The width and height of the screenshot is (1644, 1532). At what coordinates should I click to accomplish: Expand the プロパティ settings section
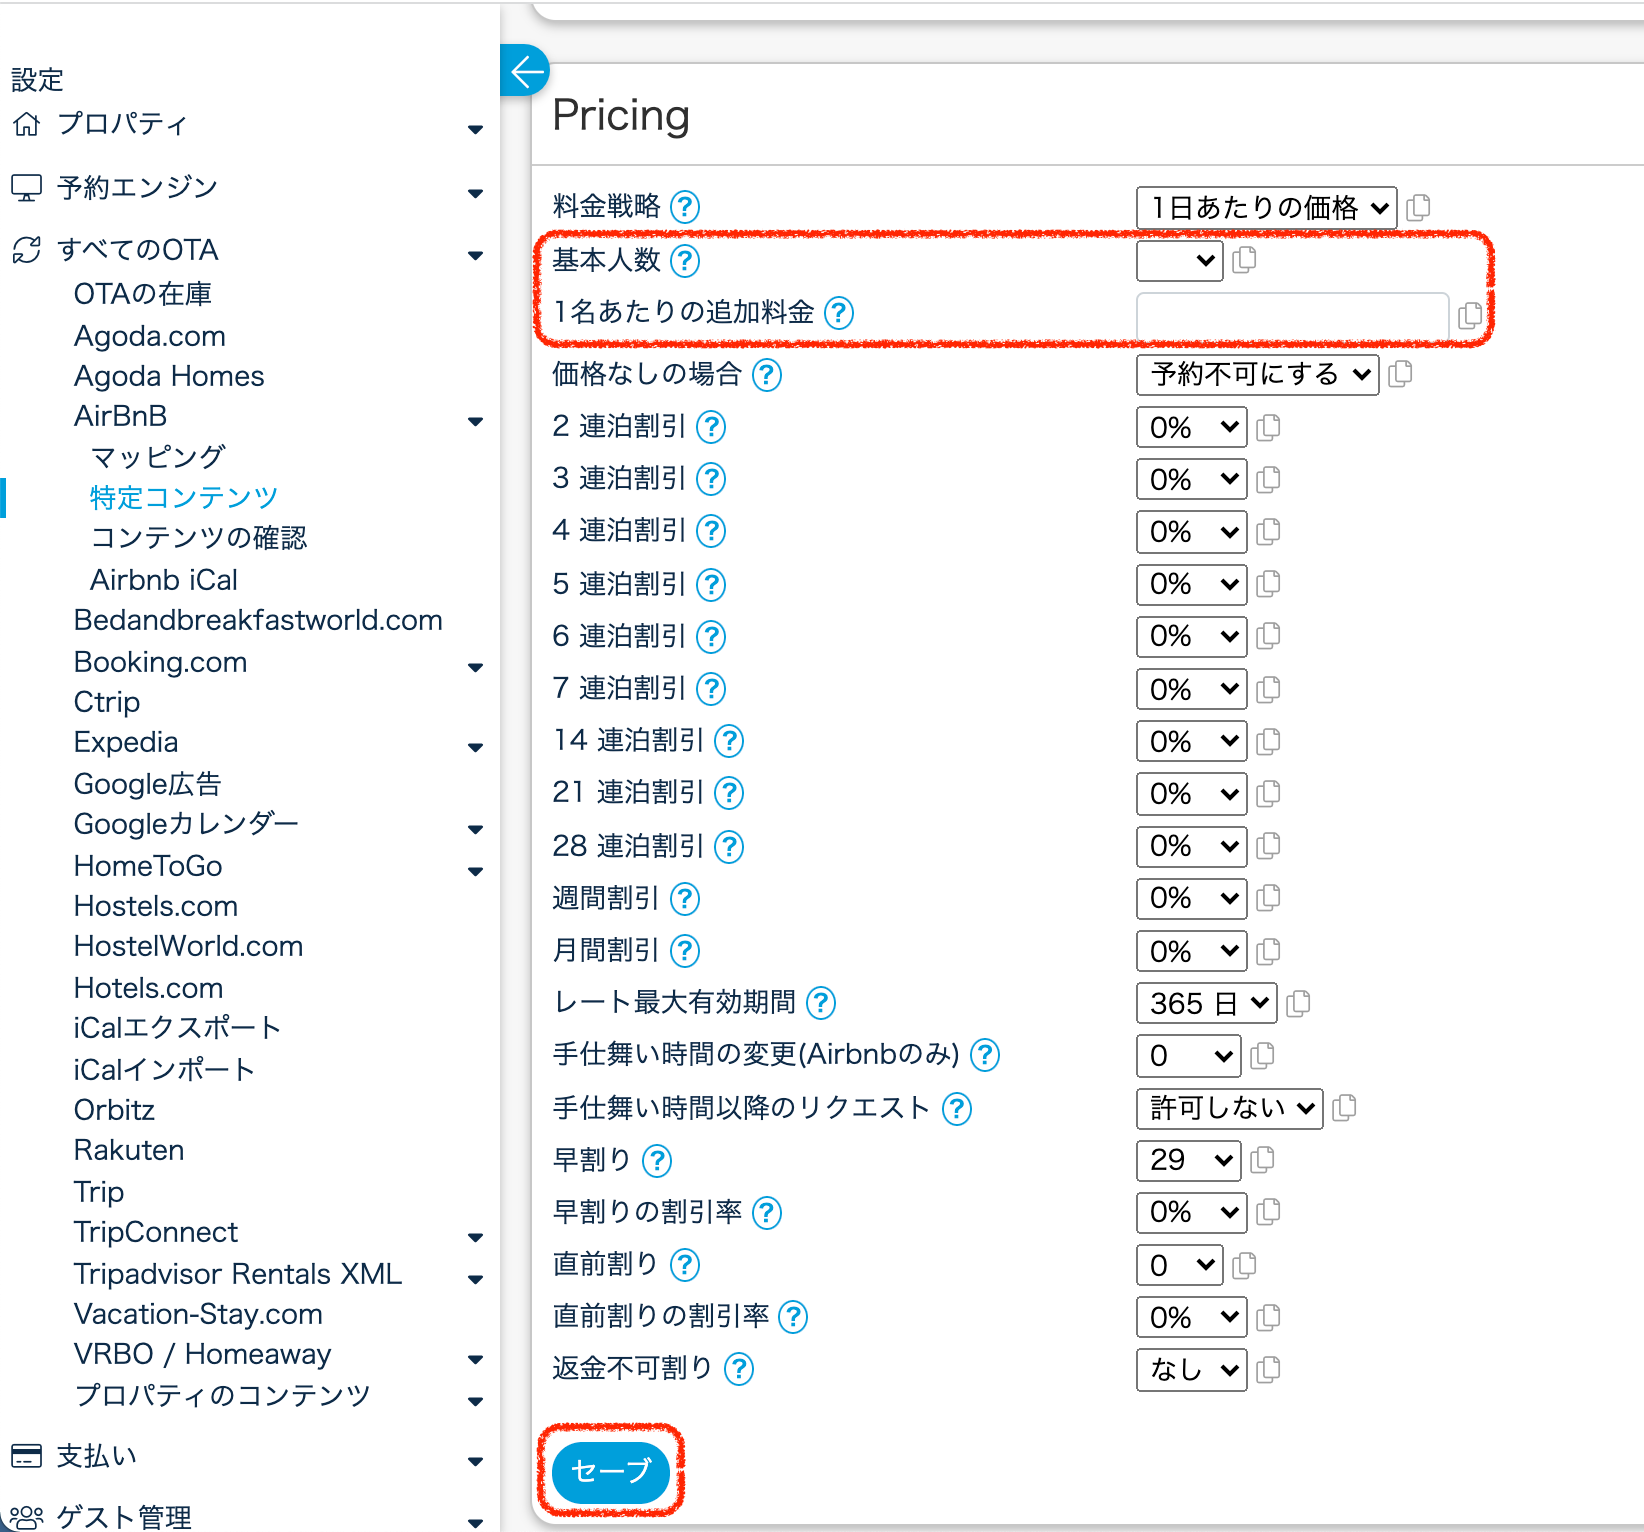coord(475,129)
